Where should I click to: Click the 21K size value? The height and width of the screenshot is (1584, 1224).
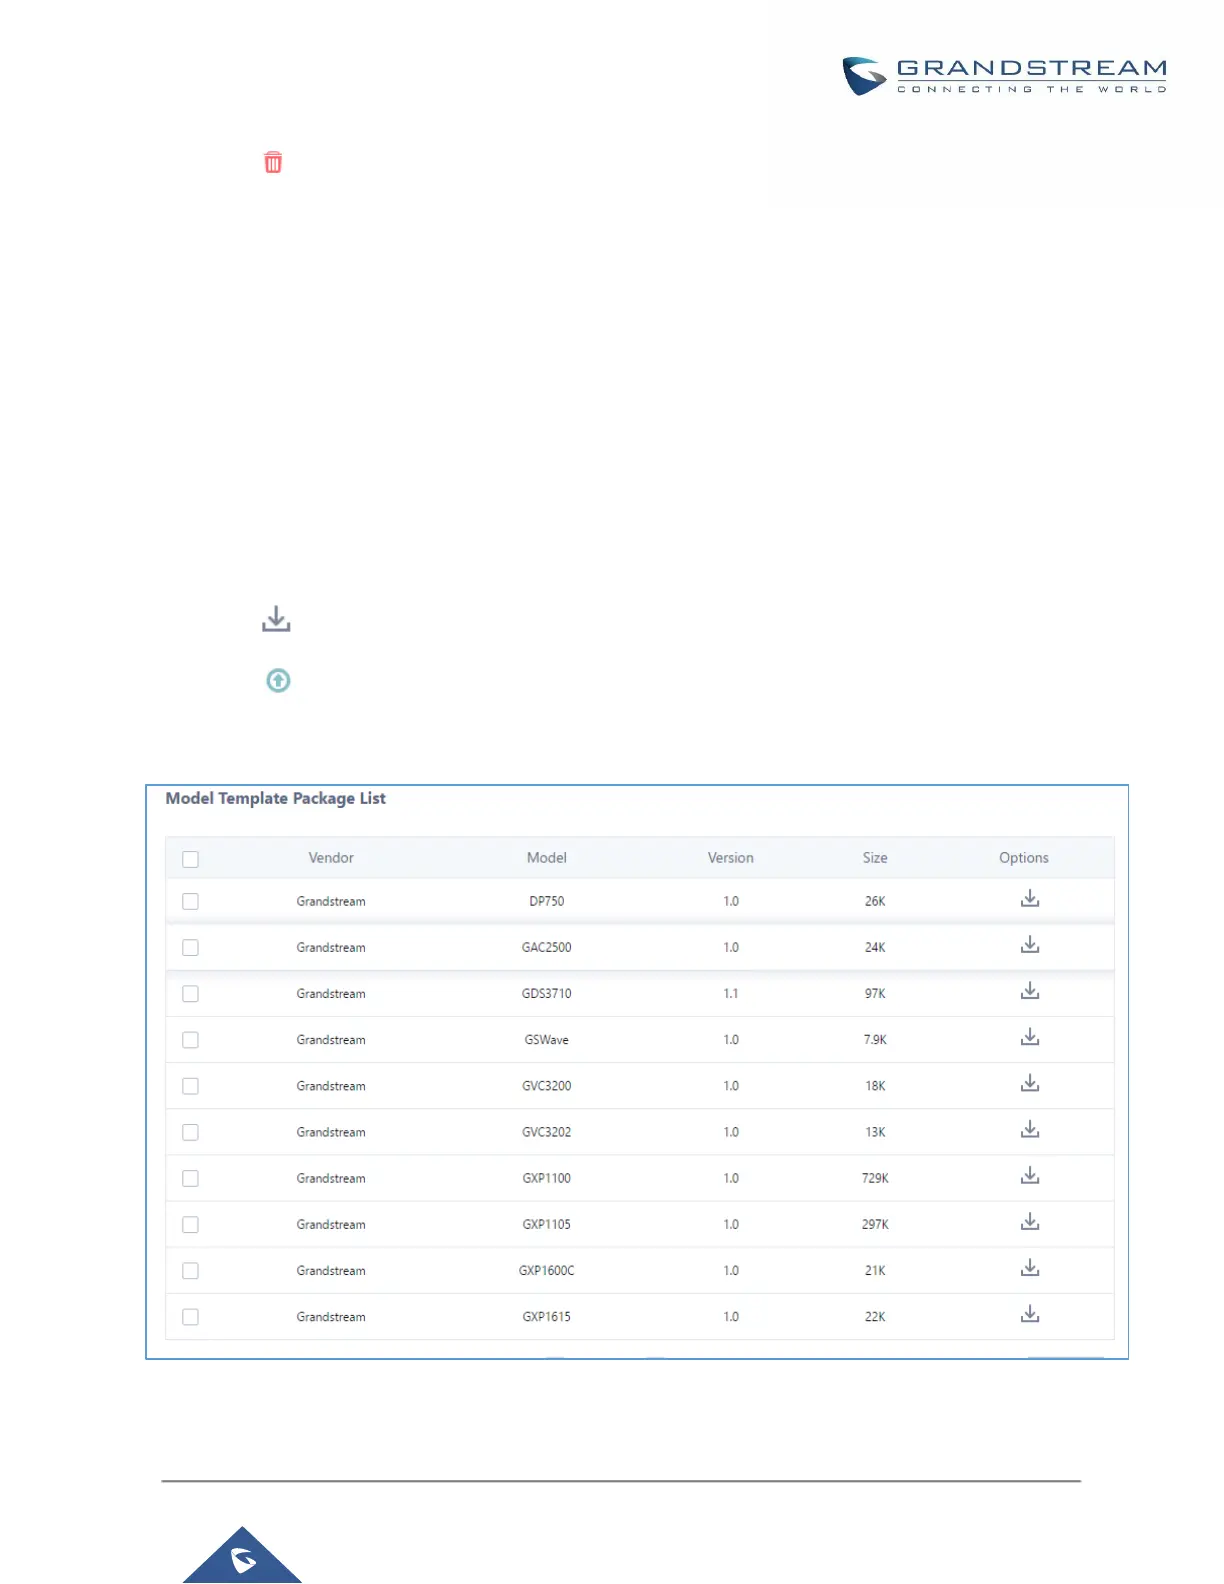(875, 1271)
